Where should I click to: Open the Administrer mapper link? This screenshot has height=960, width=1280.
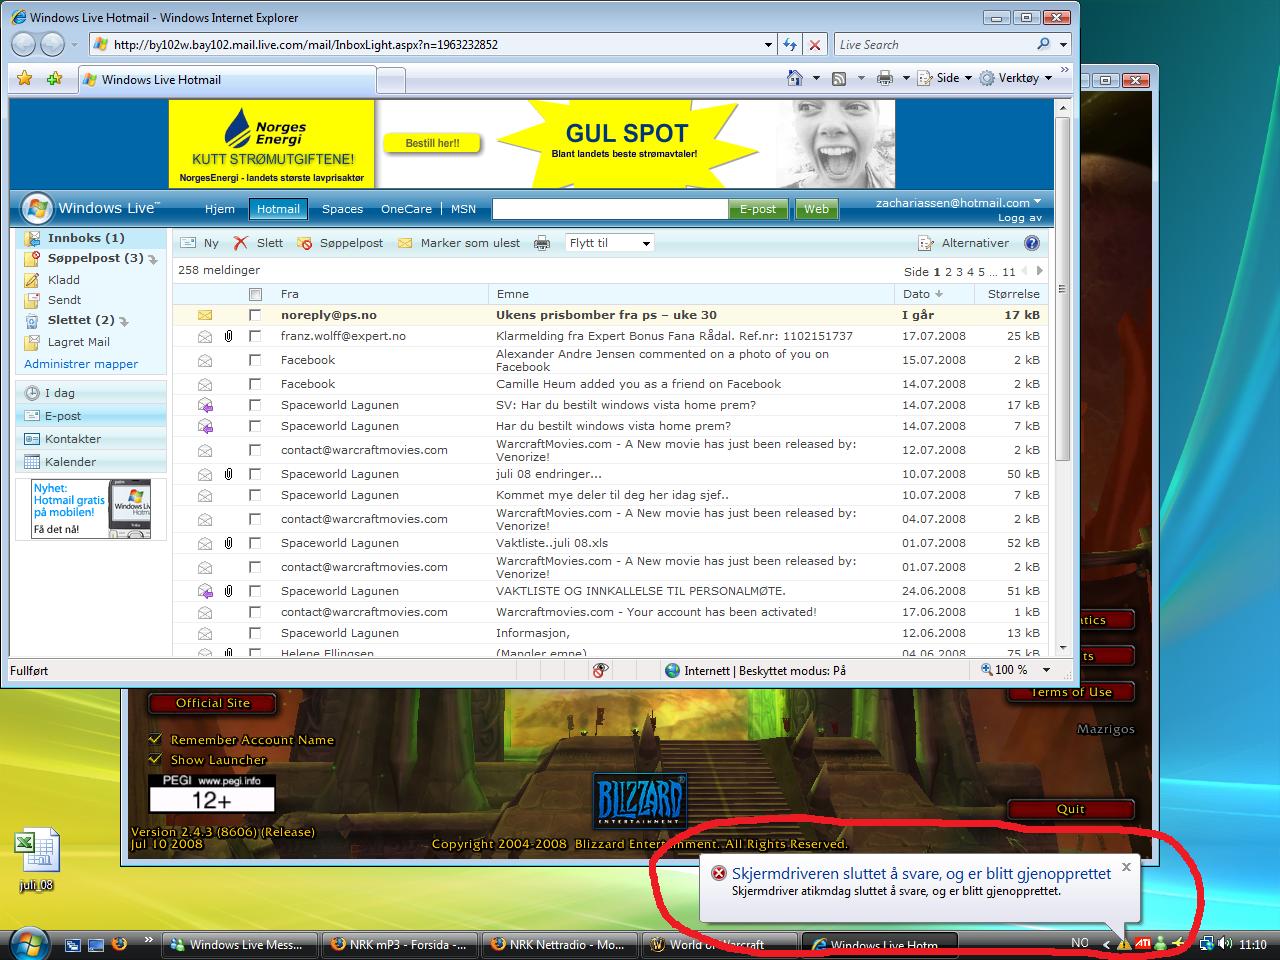click(81, 364)
